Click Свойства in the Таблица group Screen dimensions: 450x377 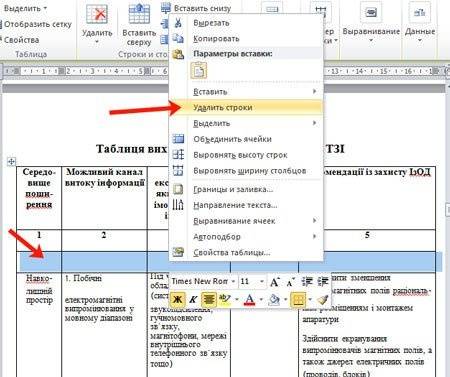pos(20,40)
